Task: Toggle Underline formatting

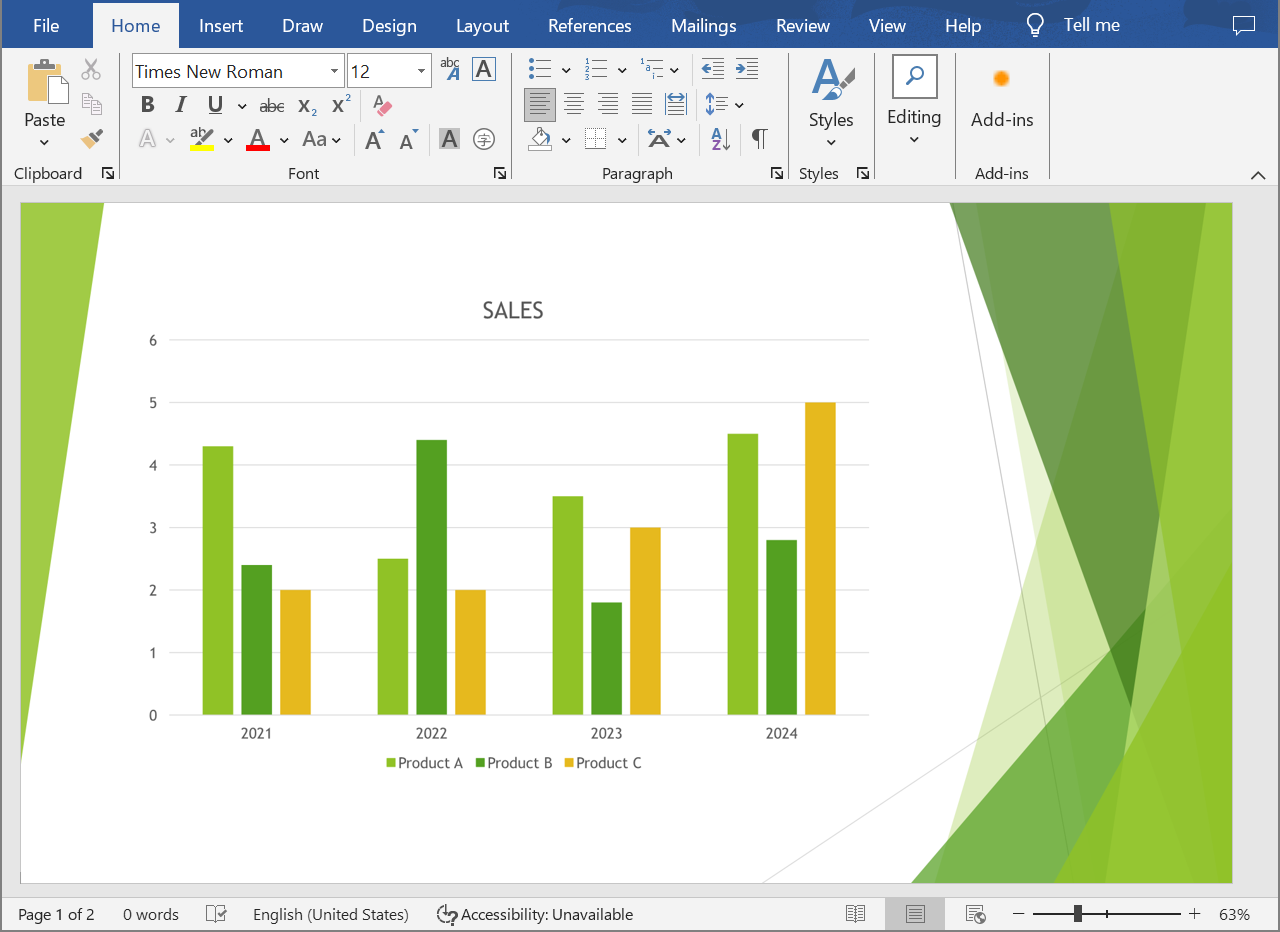Action: [214, 105]
